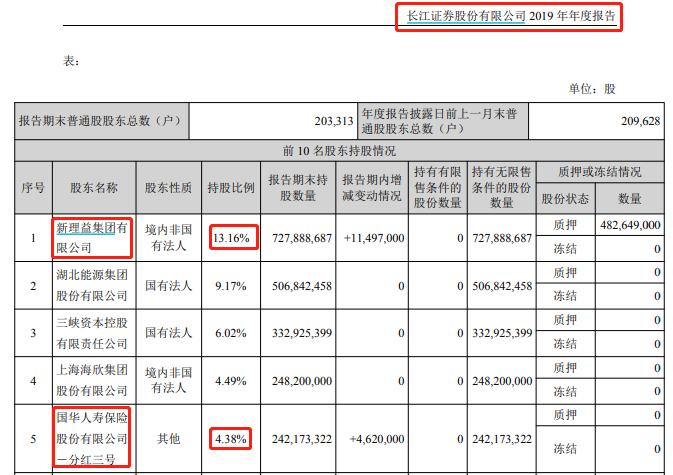673x475 pixels.
Task: Click the '持股比例' column header
Action: pyautogui.click(x=231, y=188)
